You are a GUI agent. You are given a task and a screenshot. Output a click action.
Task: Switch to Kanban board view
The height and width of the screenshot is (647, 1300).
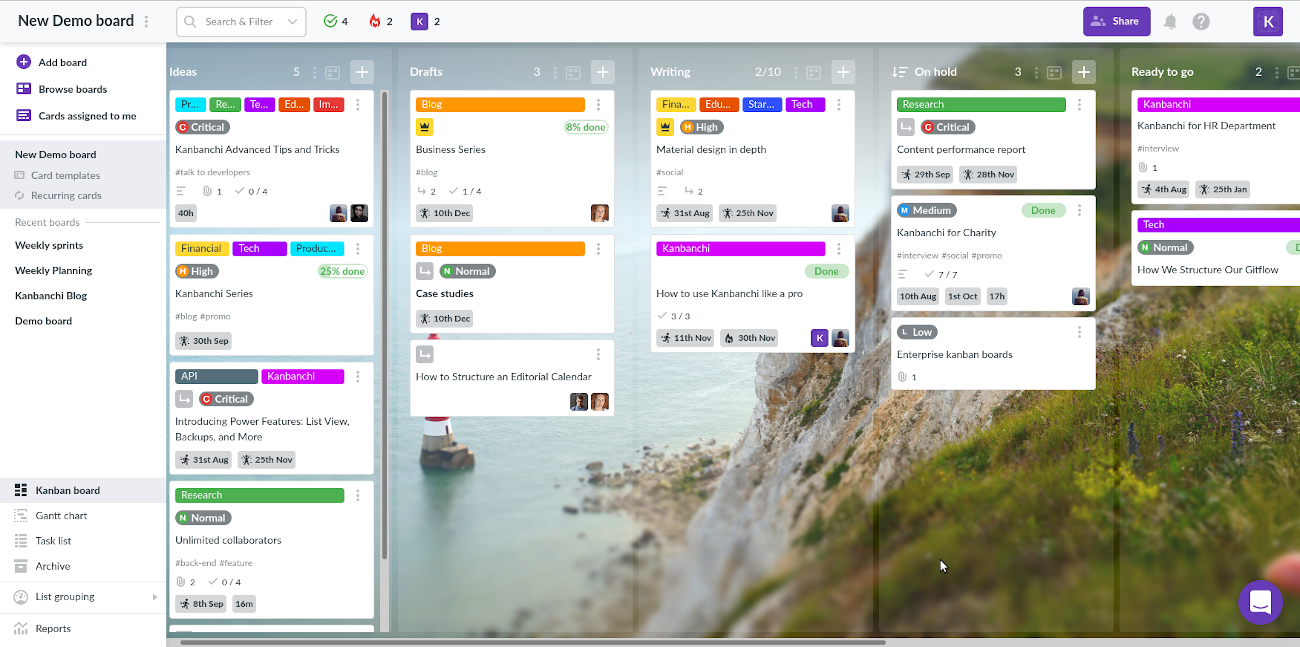coord(82,490)
